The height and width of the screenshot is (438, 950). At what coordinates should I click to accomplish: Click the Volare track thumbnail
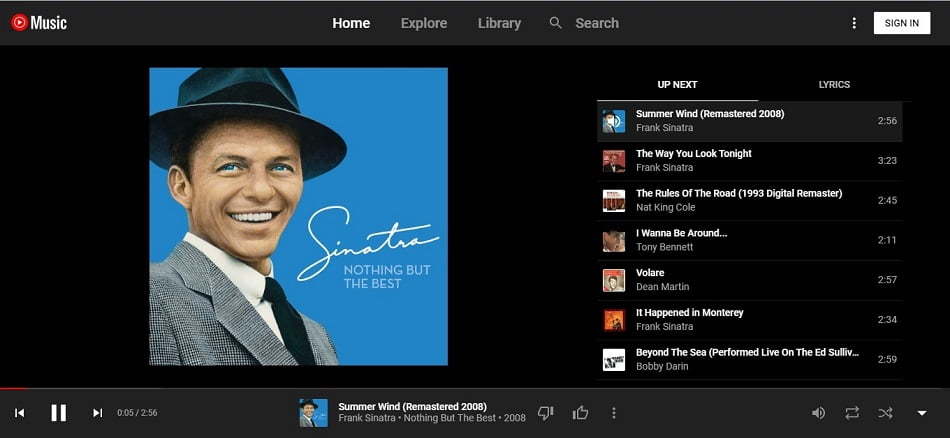[x=614, y=280]
